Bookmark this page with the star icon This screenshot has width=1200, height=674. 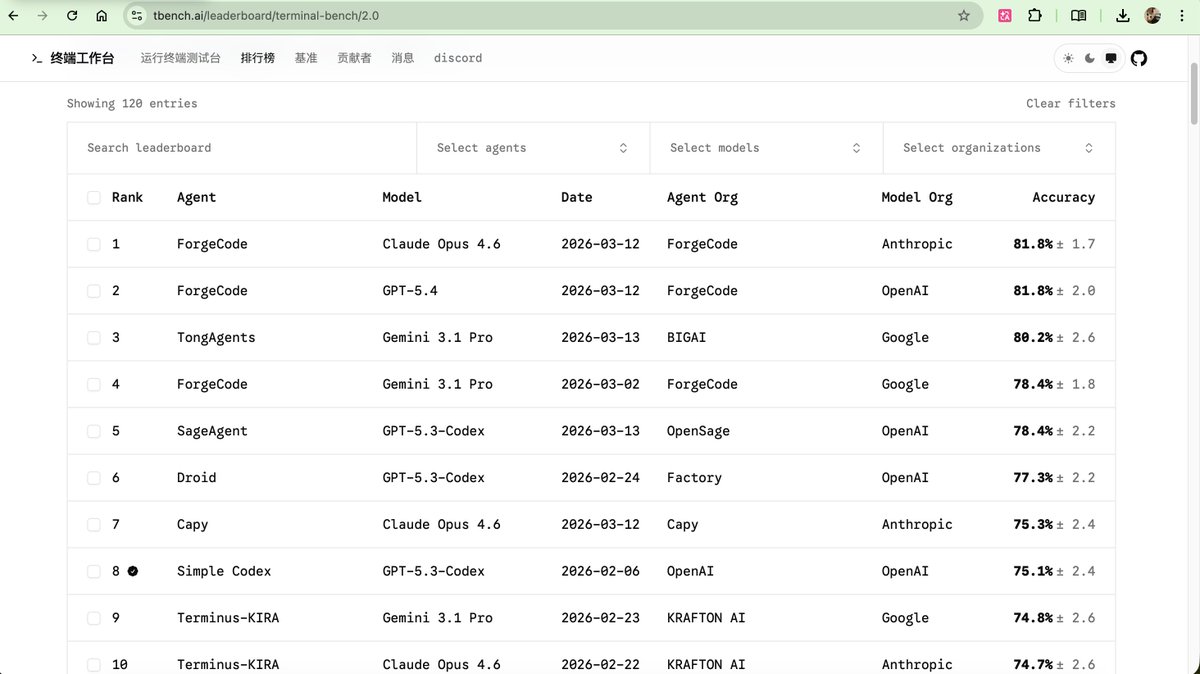pos(964,16)
